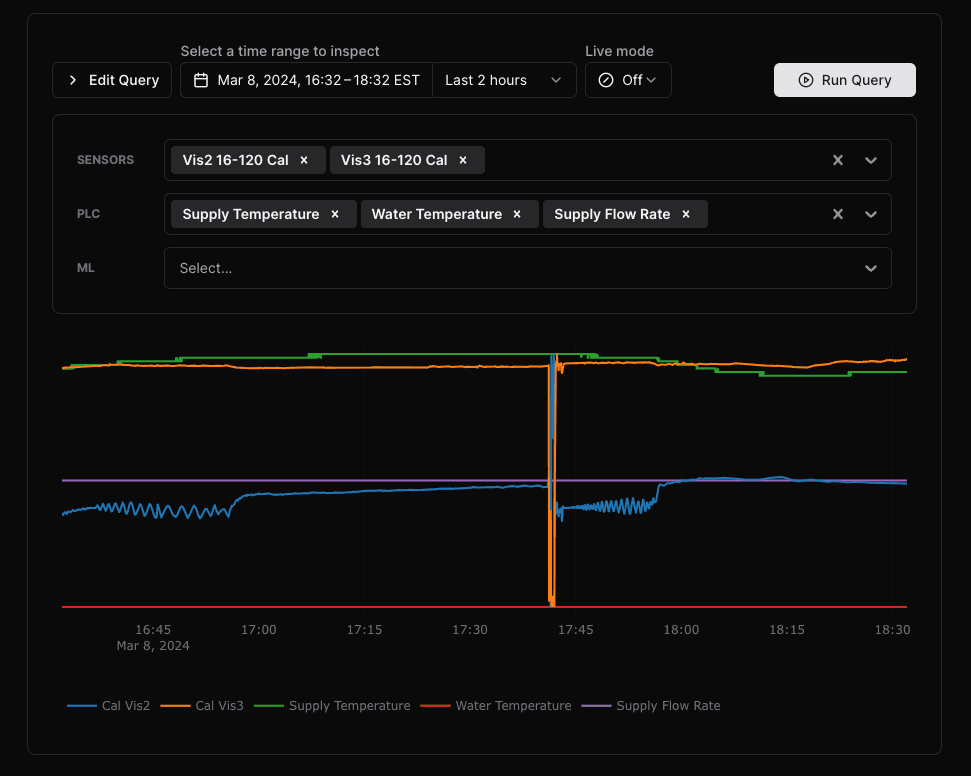Open the Last 2 hours dropdown

tap(503, 80)
